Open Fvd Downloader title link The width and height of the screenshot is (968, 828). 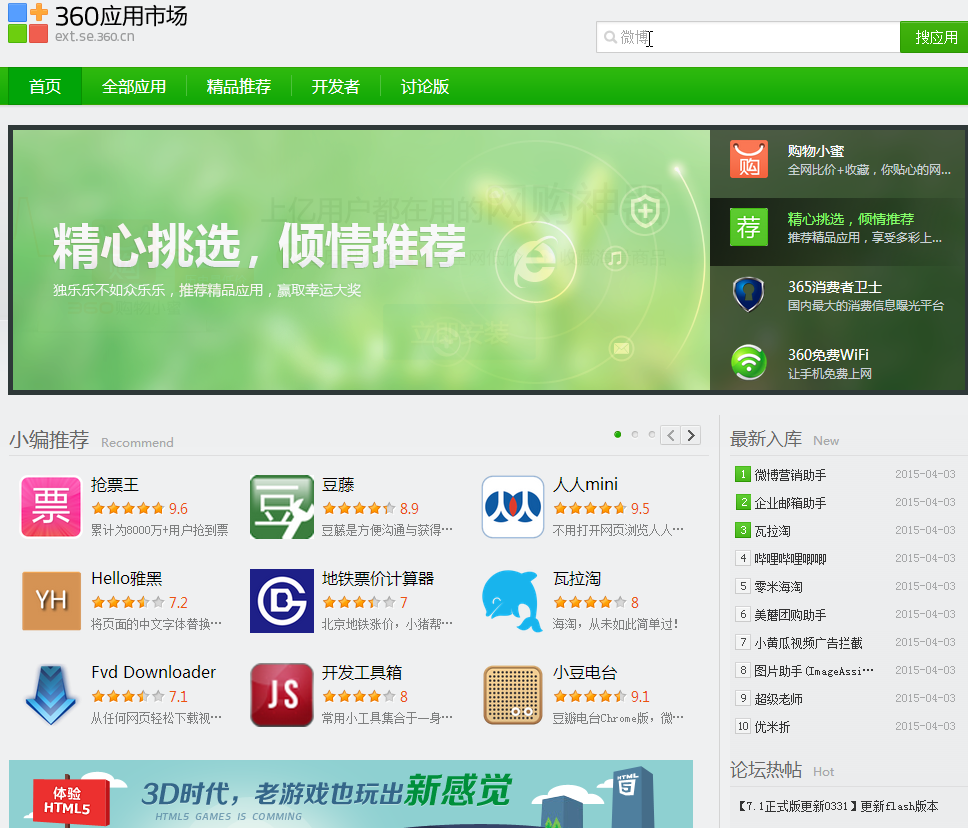tap(153, 672)
